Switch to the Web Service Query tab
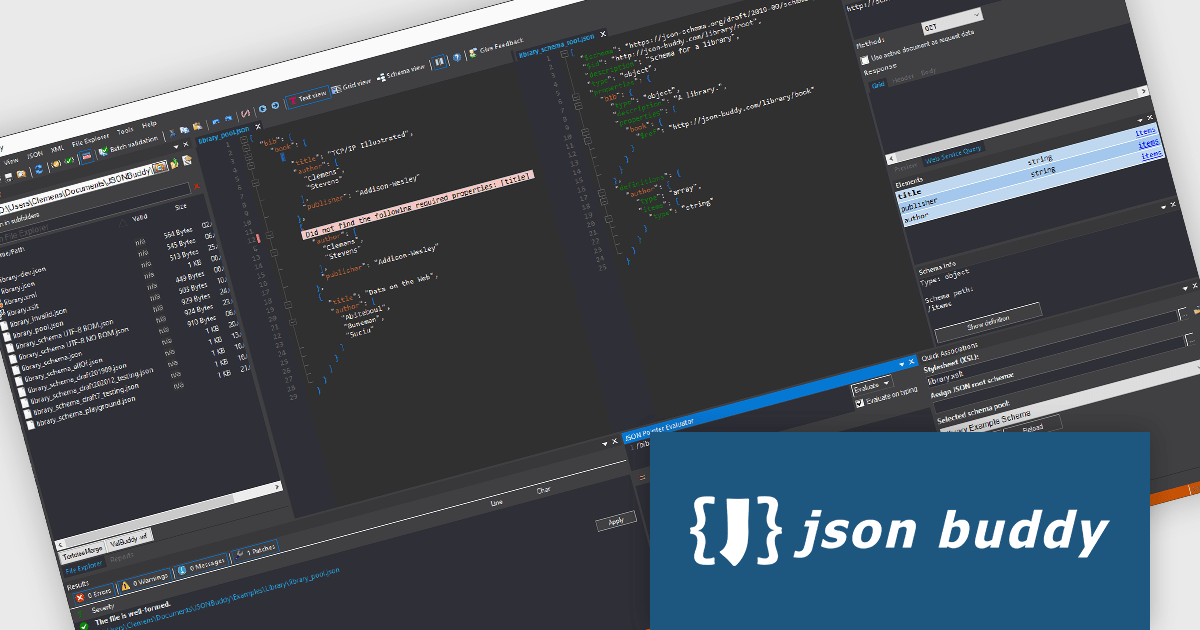The height and width of the screenshot is (630, 1200). 953,147
